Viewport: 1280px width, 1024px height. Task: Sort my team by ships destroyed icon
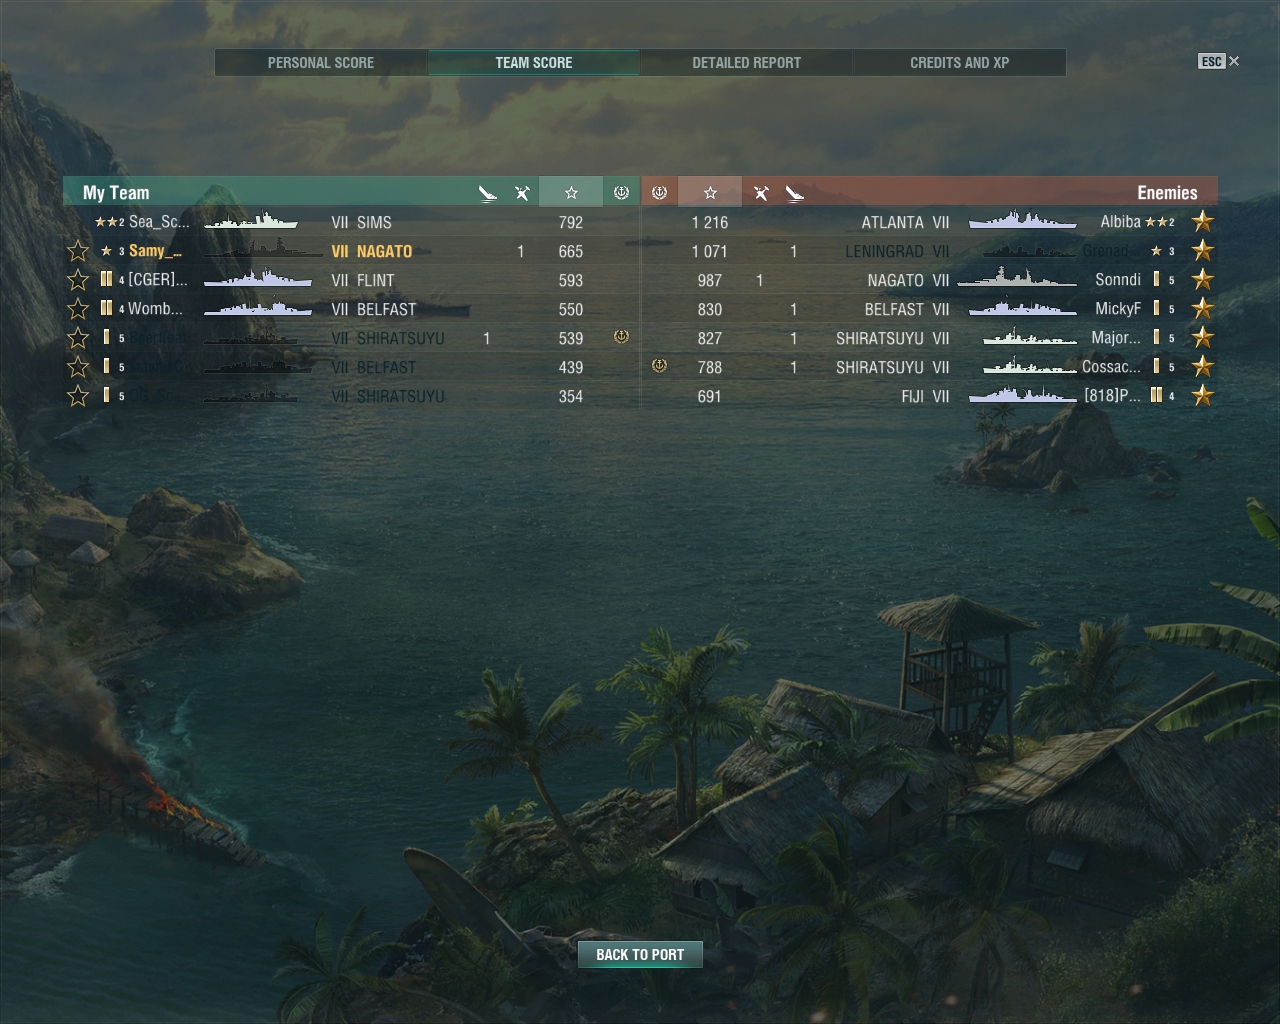tap(522, 193)
